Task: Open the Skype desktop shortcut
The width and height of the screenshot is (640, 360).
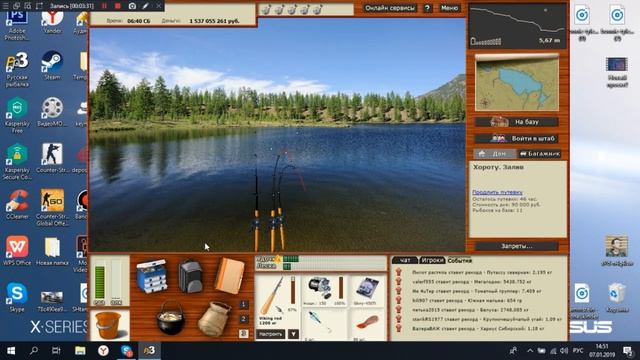Action: click(17, 297)
